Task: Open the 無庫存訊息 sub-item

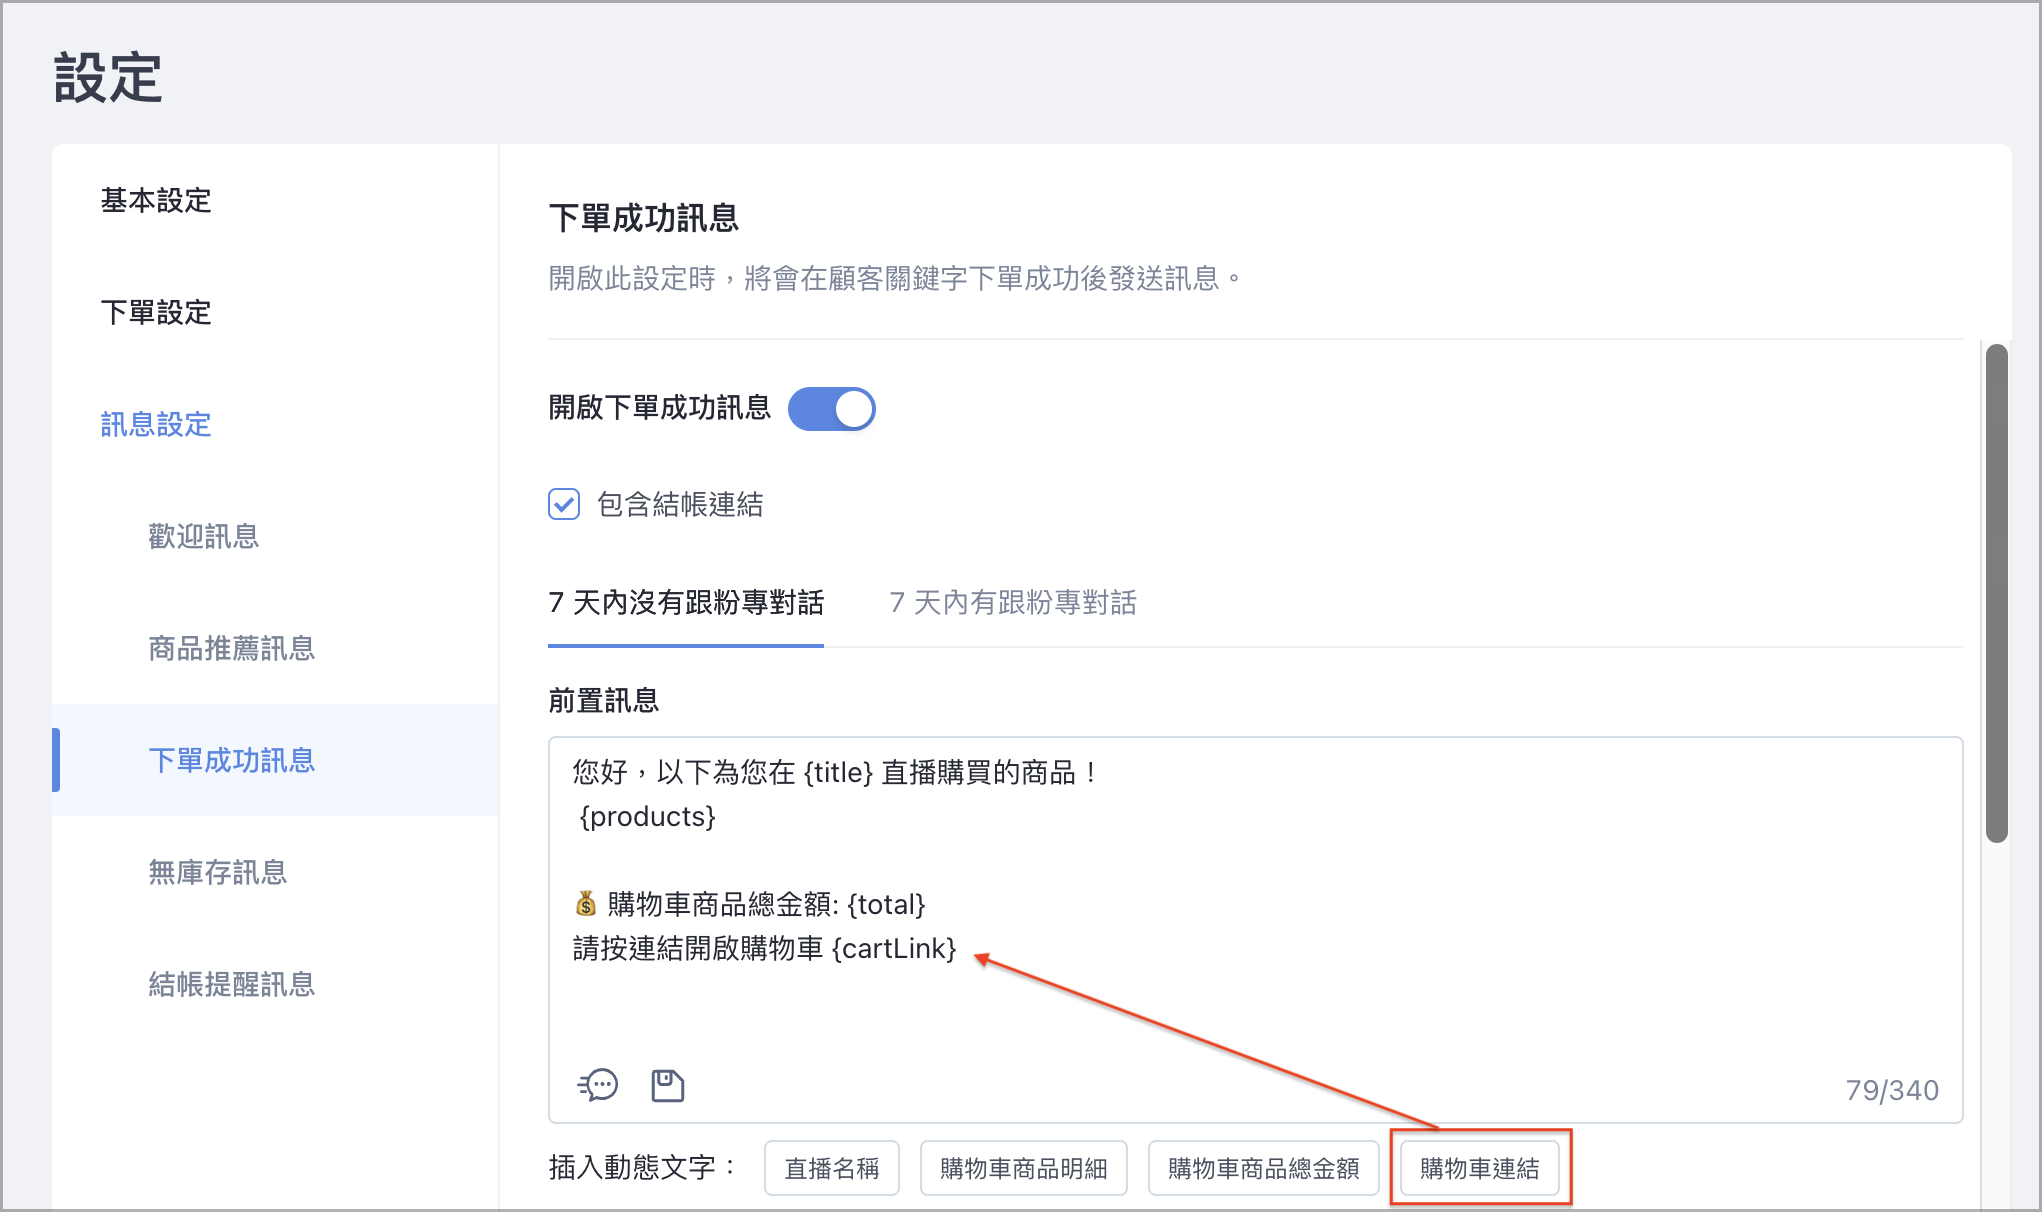Action: [x=218, y=873]
